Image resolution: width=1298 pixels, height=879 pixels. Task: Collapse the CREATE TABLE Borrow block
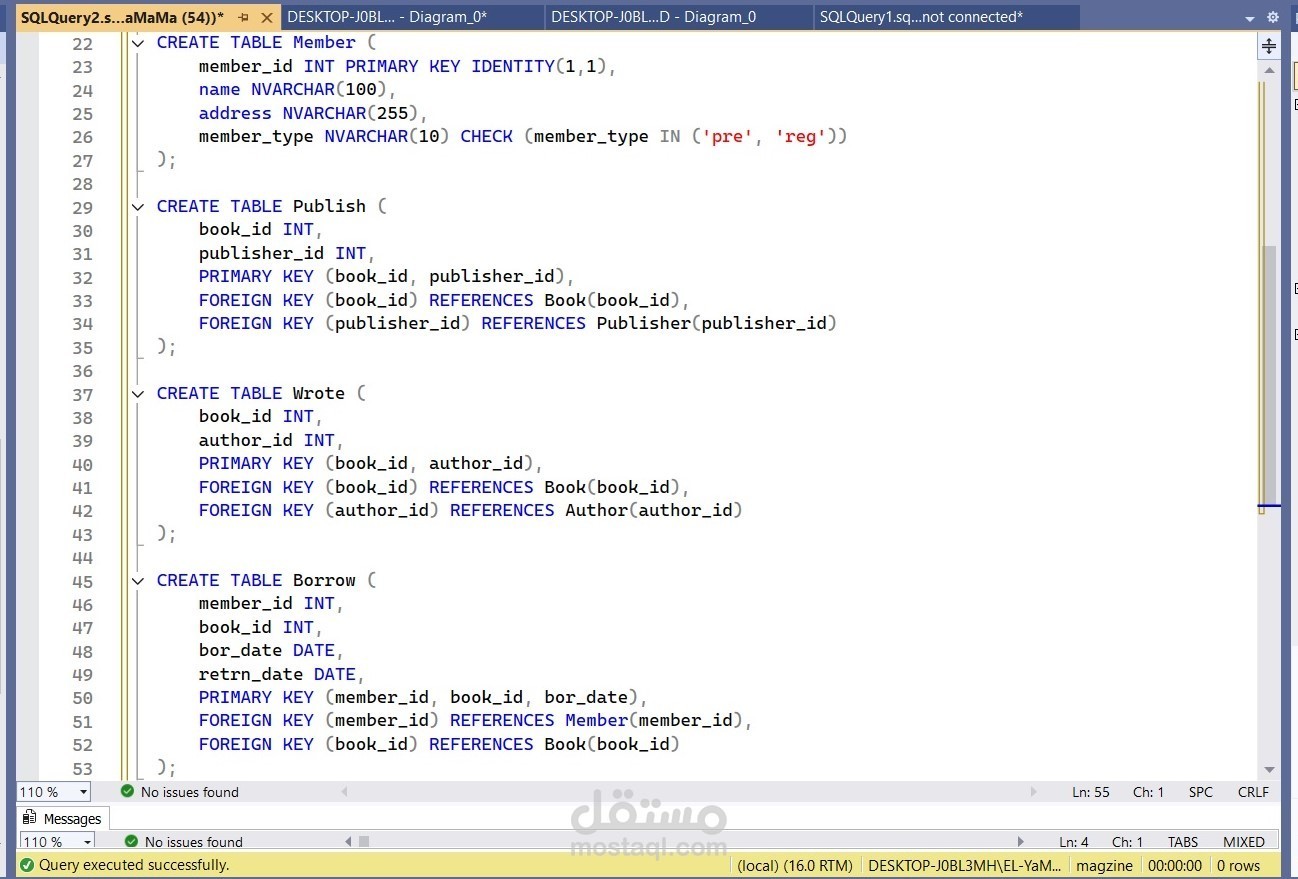(138, 580)
